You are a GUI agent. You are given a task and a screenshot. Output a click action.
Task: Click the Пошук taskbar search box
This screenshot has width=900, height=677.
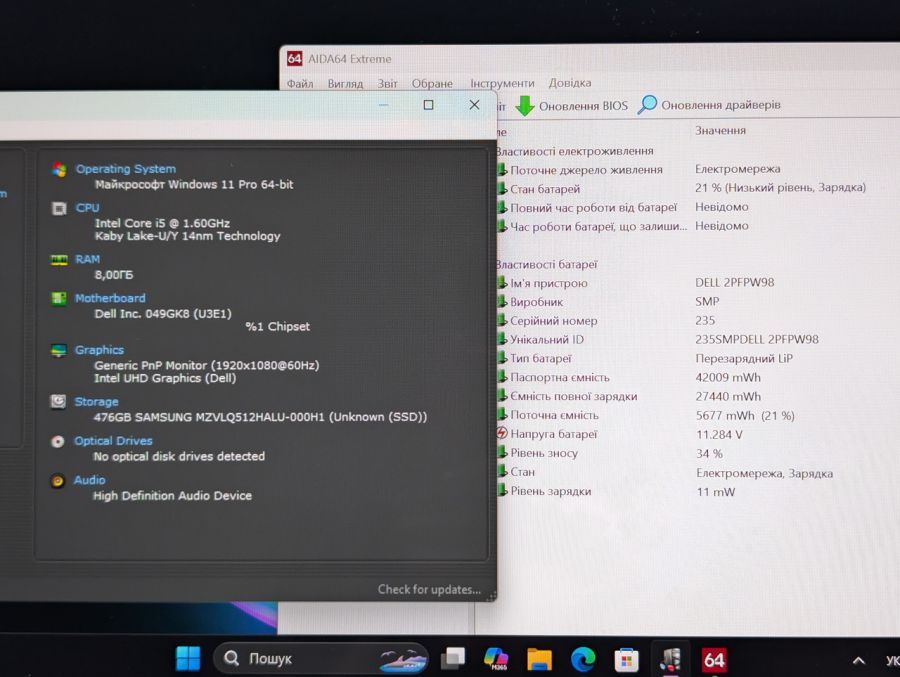click(x=321, y=658)
